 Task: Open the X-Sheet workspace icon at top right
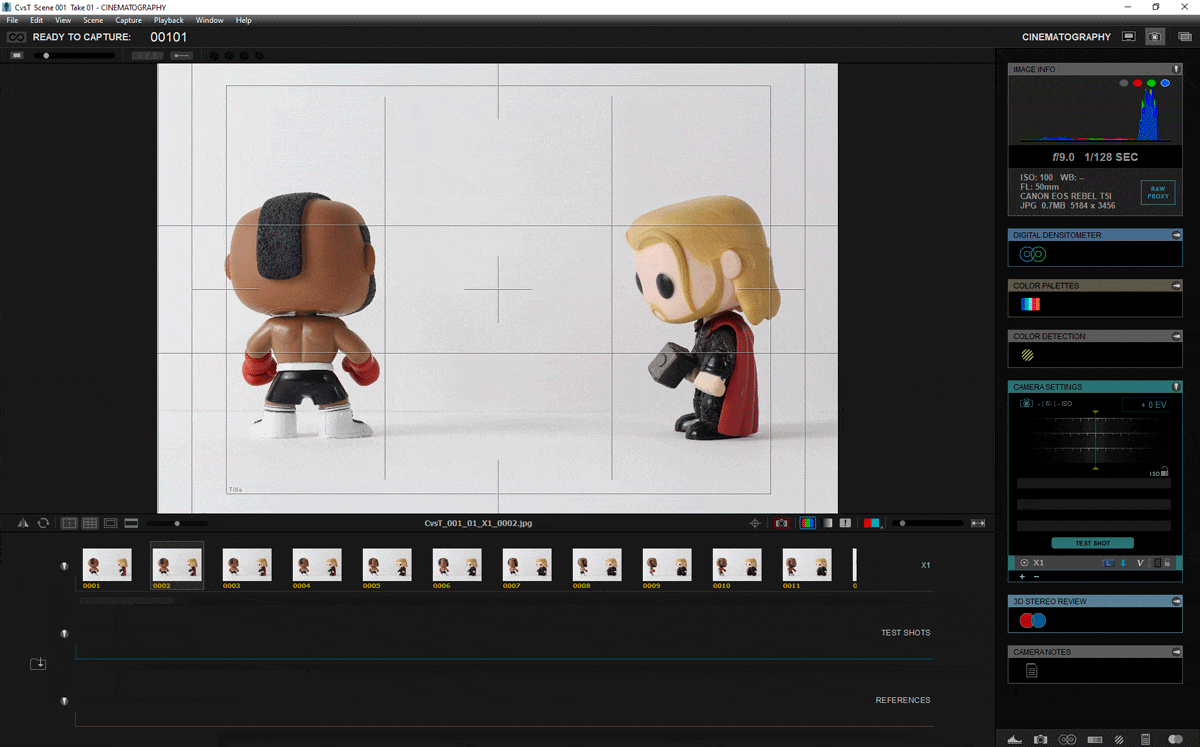click(1186, 36)
